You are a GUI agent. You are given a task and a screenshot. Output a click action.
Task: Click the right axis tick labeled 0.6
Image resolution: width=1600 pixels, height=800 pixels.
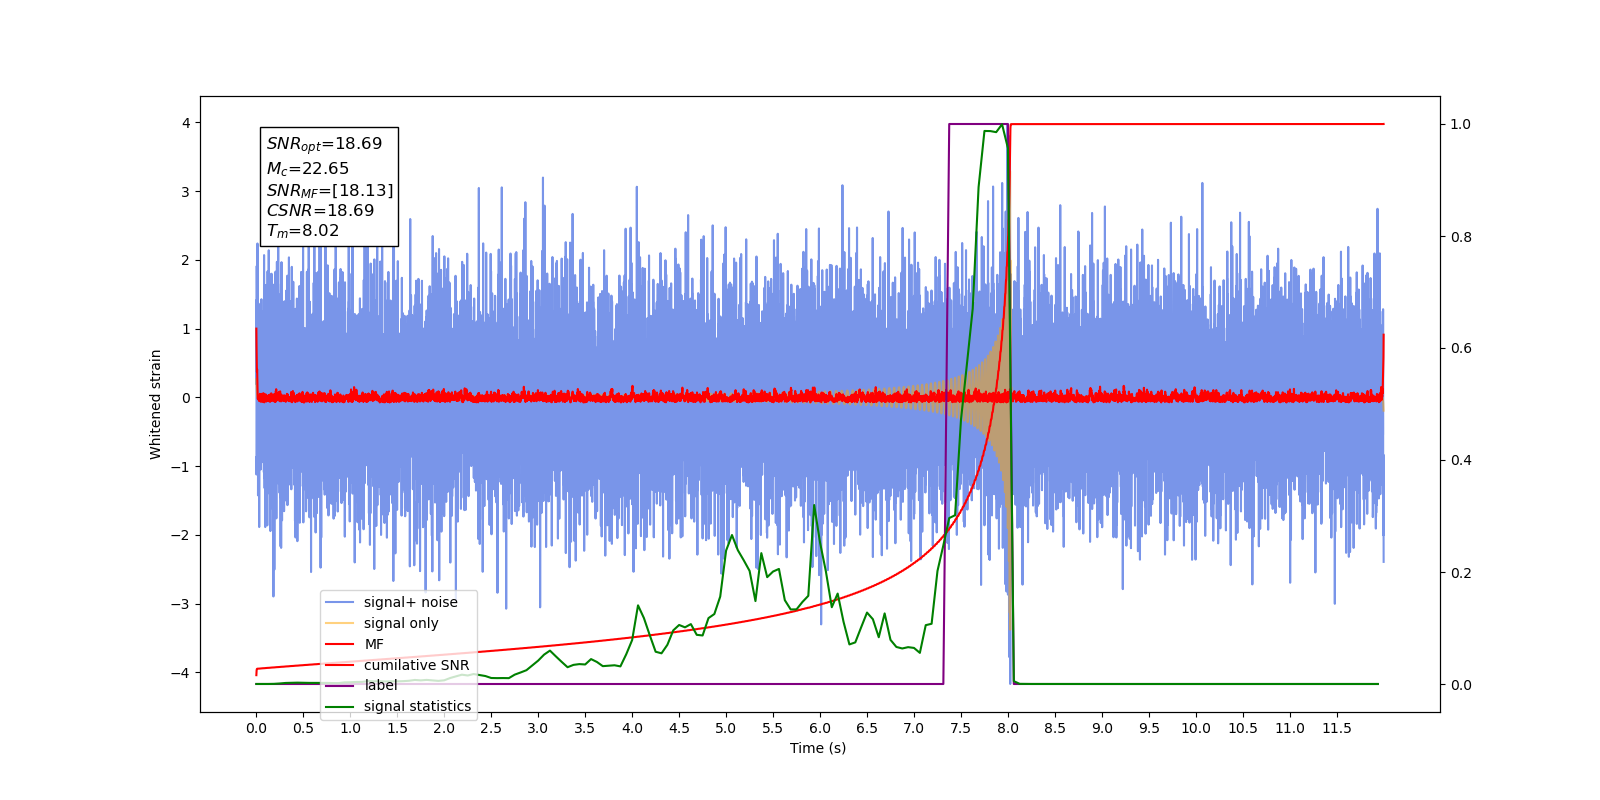(x=1461, y=348)
